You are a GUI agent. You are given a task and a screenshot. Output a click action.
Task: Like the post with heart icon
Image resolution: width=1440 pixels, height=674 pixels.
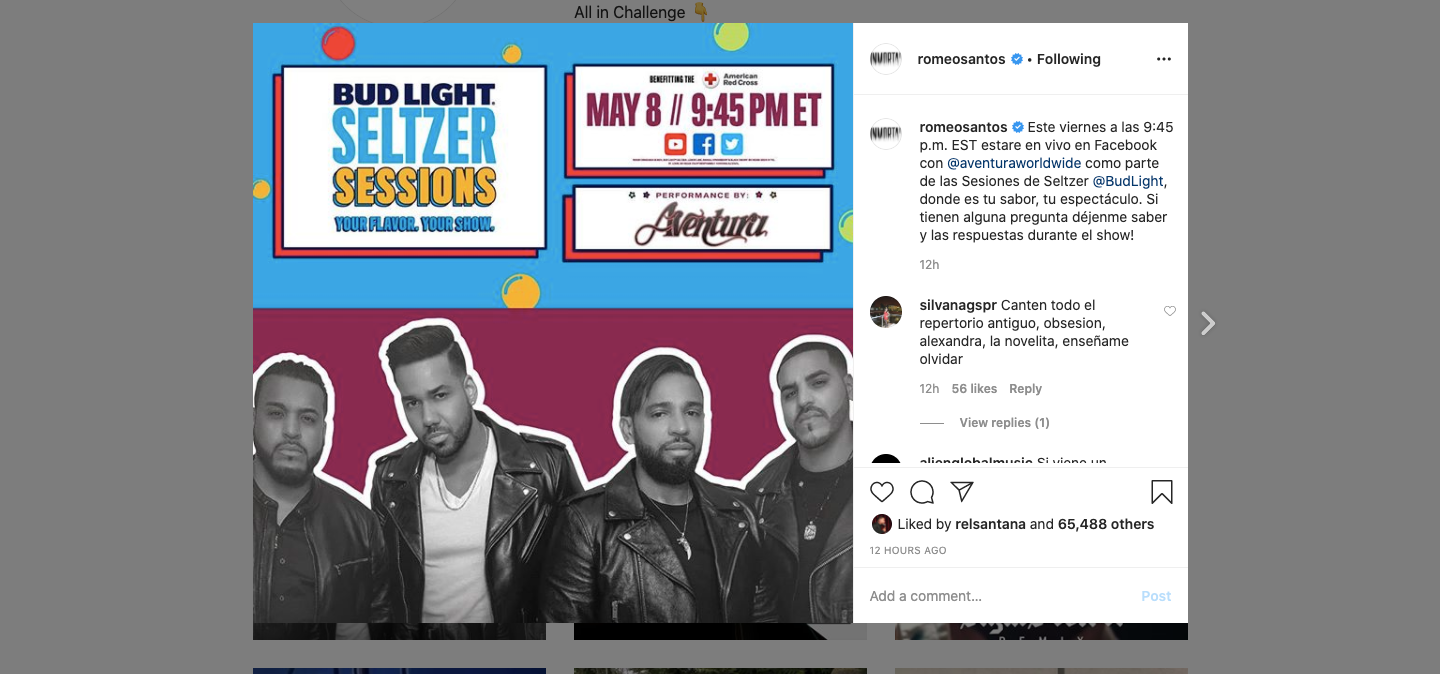click(882, 492)
